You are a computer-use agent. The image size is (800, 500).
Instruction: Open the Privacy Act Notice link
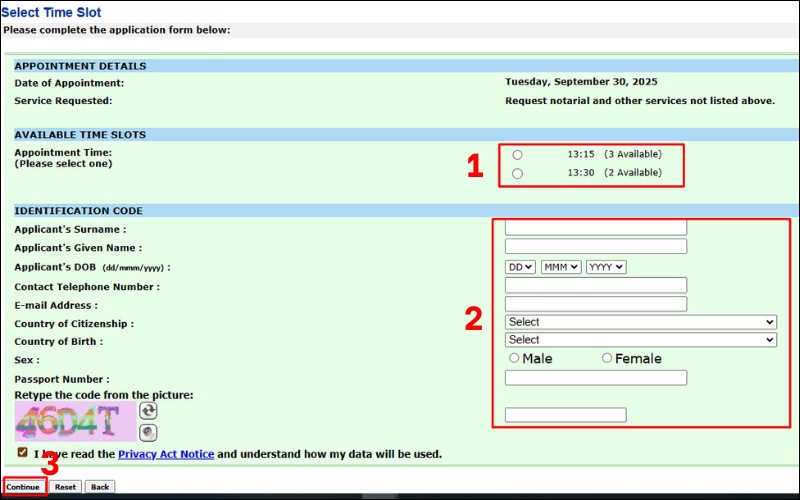tap(166, 454)
